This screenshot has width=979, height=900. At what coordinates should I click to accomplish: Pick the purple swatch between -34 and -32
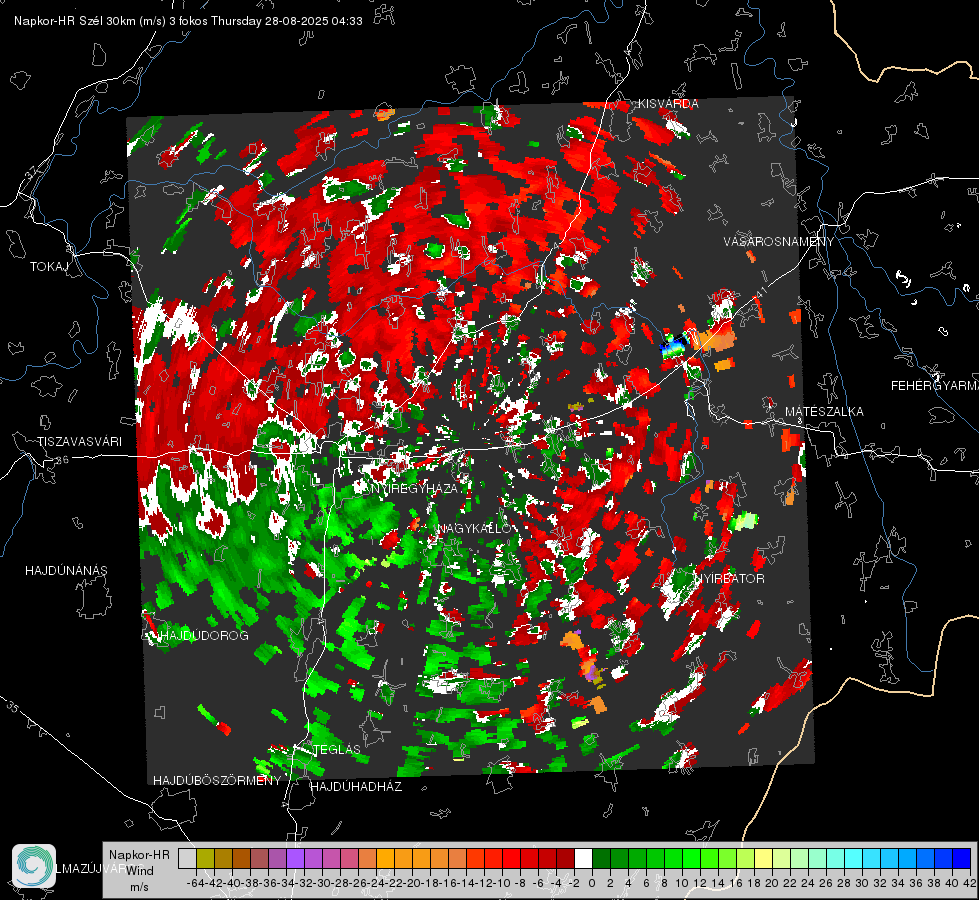(x=295, y=858)
